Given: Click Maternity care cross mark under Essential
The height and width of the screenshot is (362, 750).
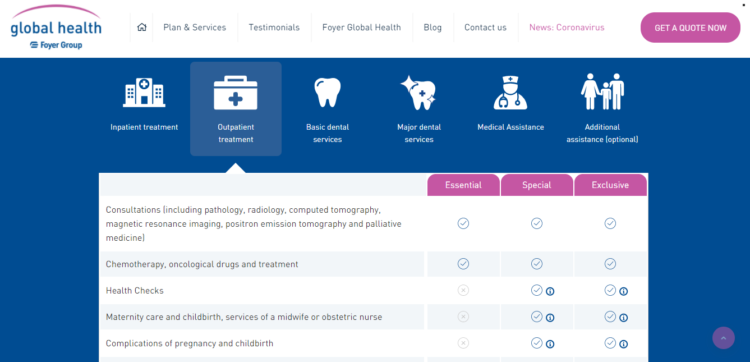Looking at the screenshot, I should pyautogui.click(x=463, y=317).
